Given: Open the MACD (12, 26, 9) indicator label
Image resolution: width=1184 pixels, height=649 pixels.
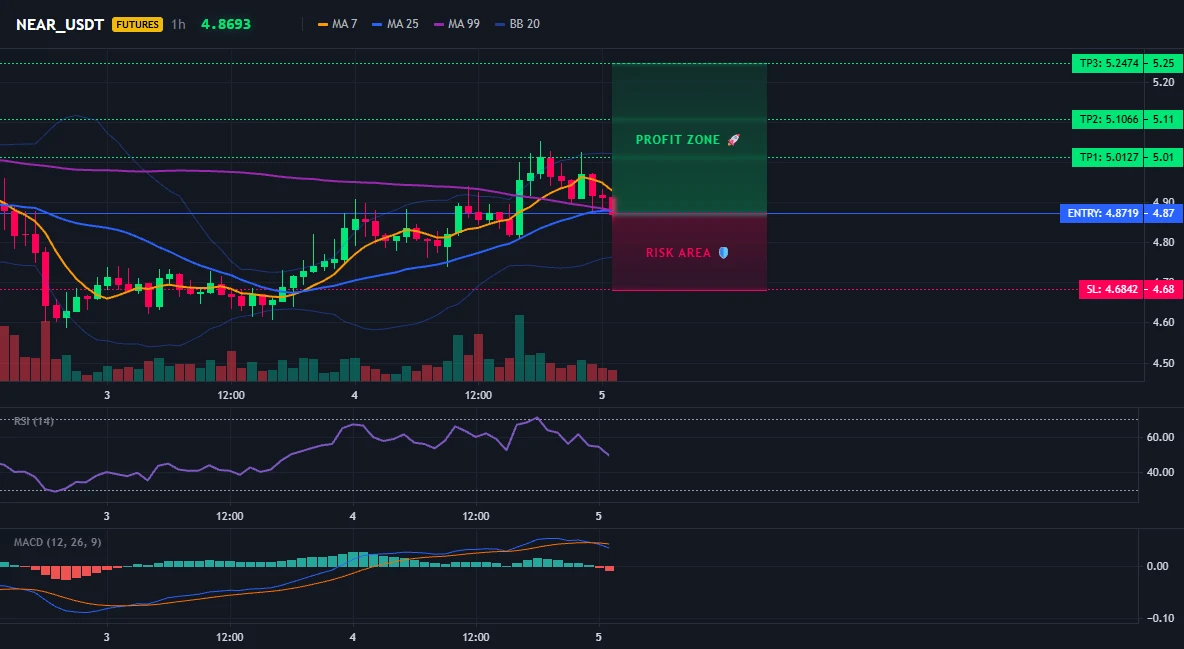Looking at the screenshot, I should click(57, 542).
